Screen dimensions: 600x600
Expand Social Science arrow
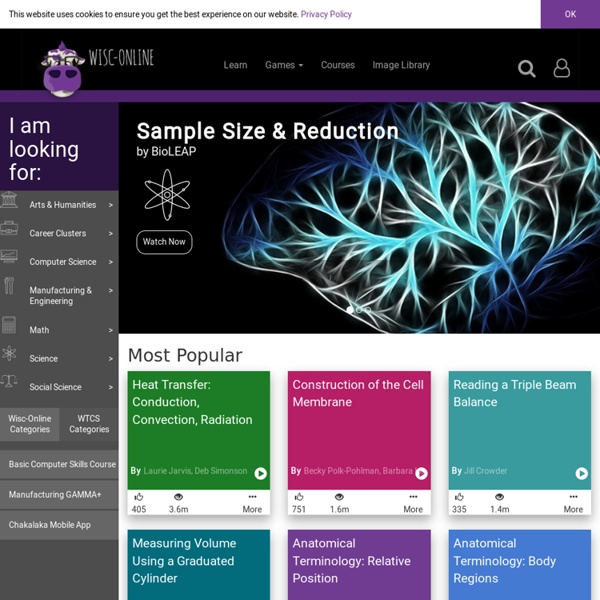[111, 387]
